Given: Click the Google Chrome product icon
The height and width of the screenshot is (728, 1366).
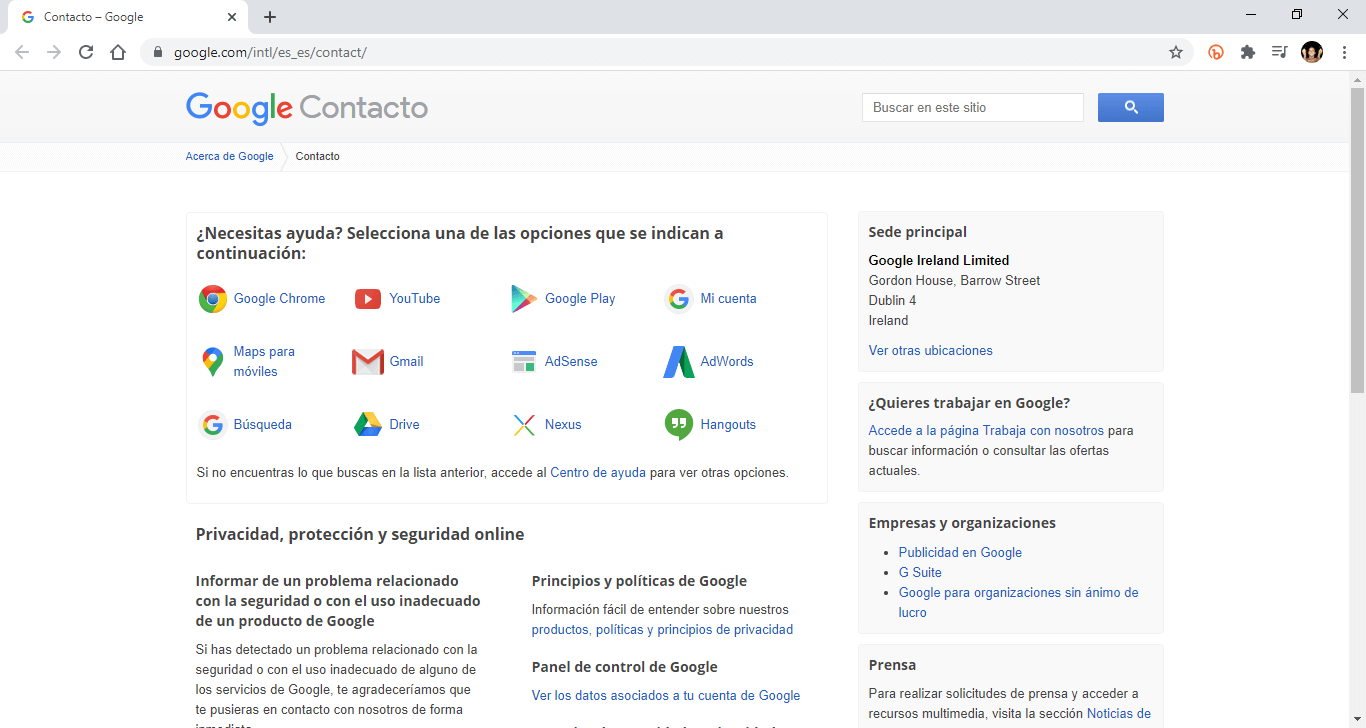Looking at the screenshot, I should (x=213, y=299).
